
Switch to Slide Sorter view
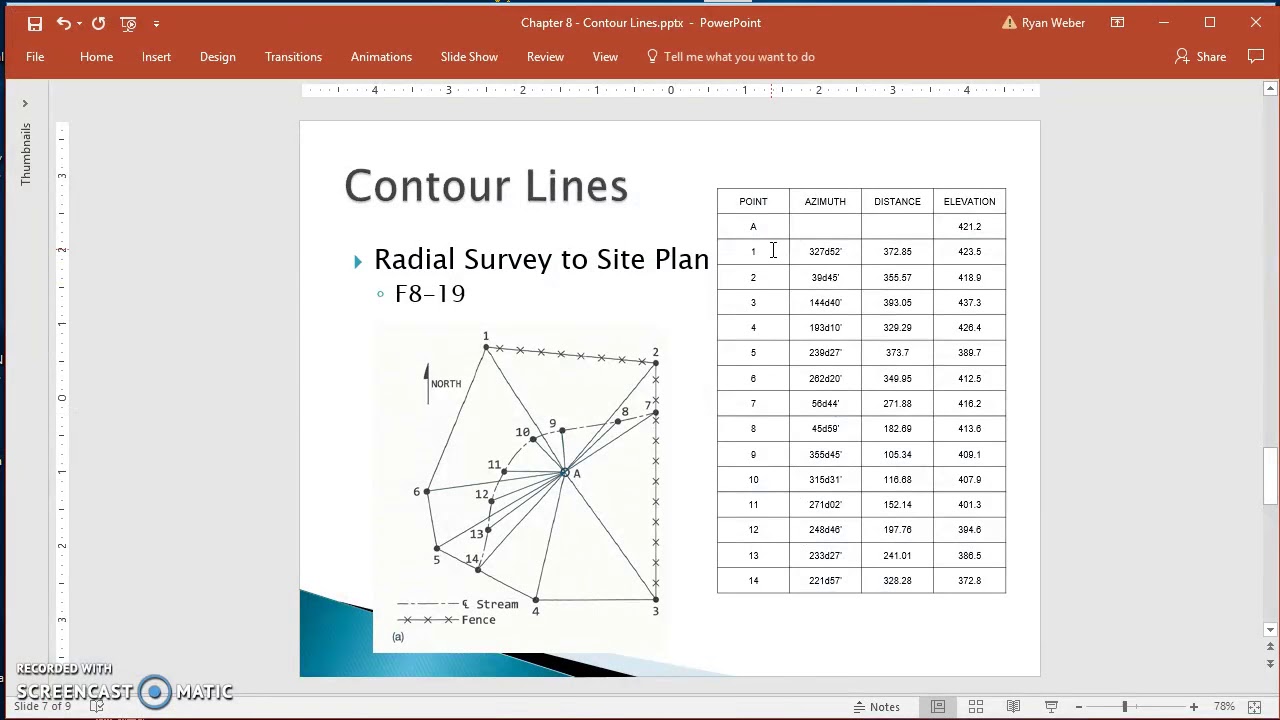976,707
